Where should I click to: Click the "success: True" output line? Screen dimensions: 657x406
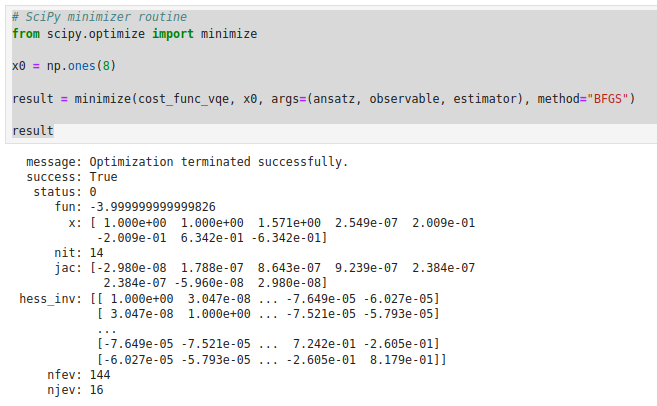click(72, 177)
